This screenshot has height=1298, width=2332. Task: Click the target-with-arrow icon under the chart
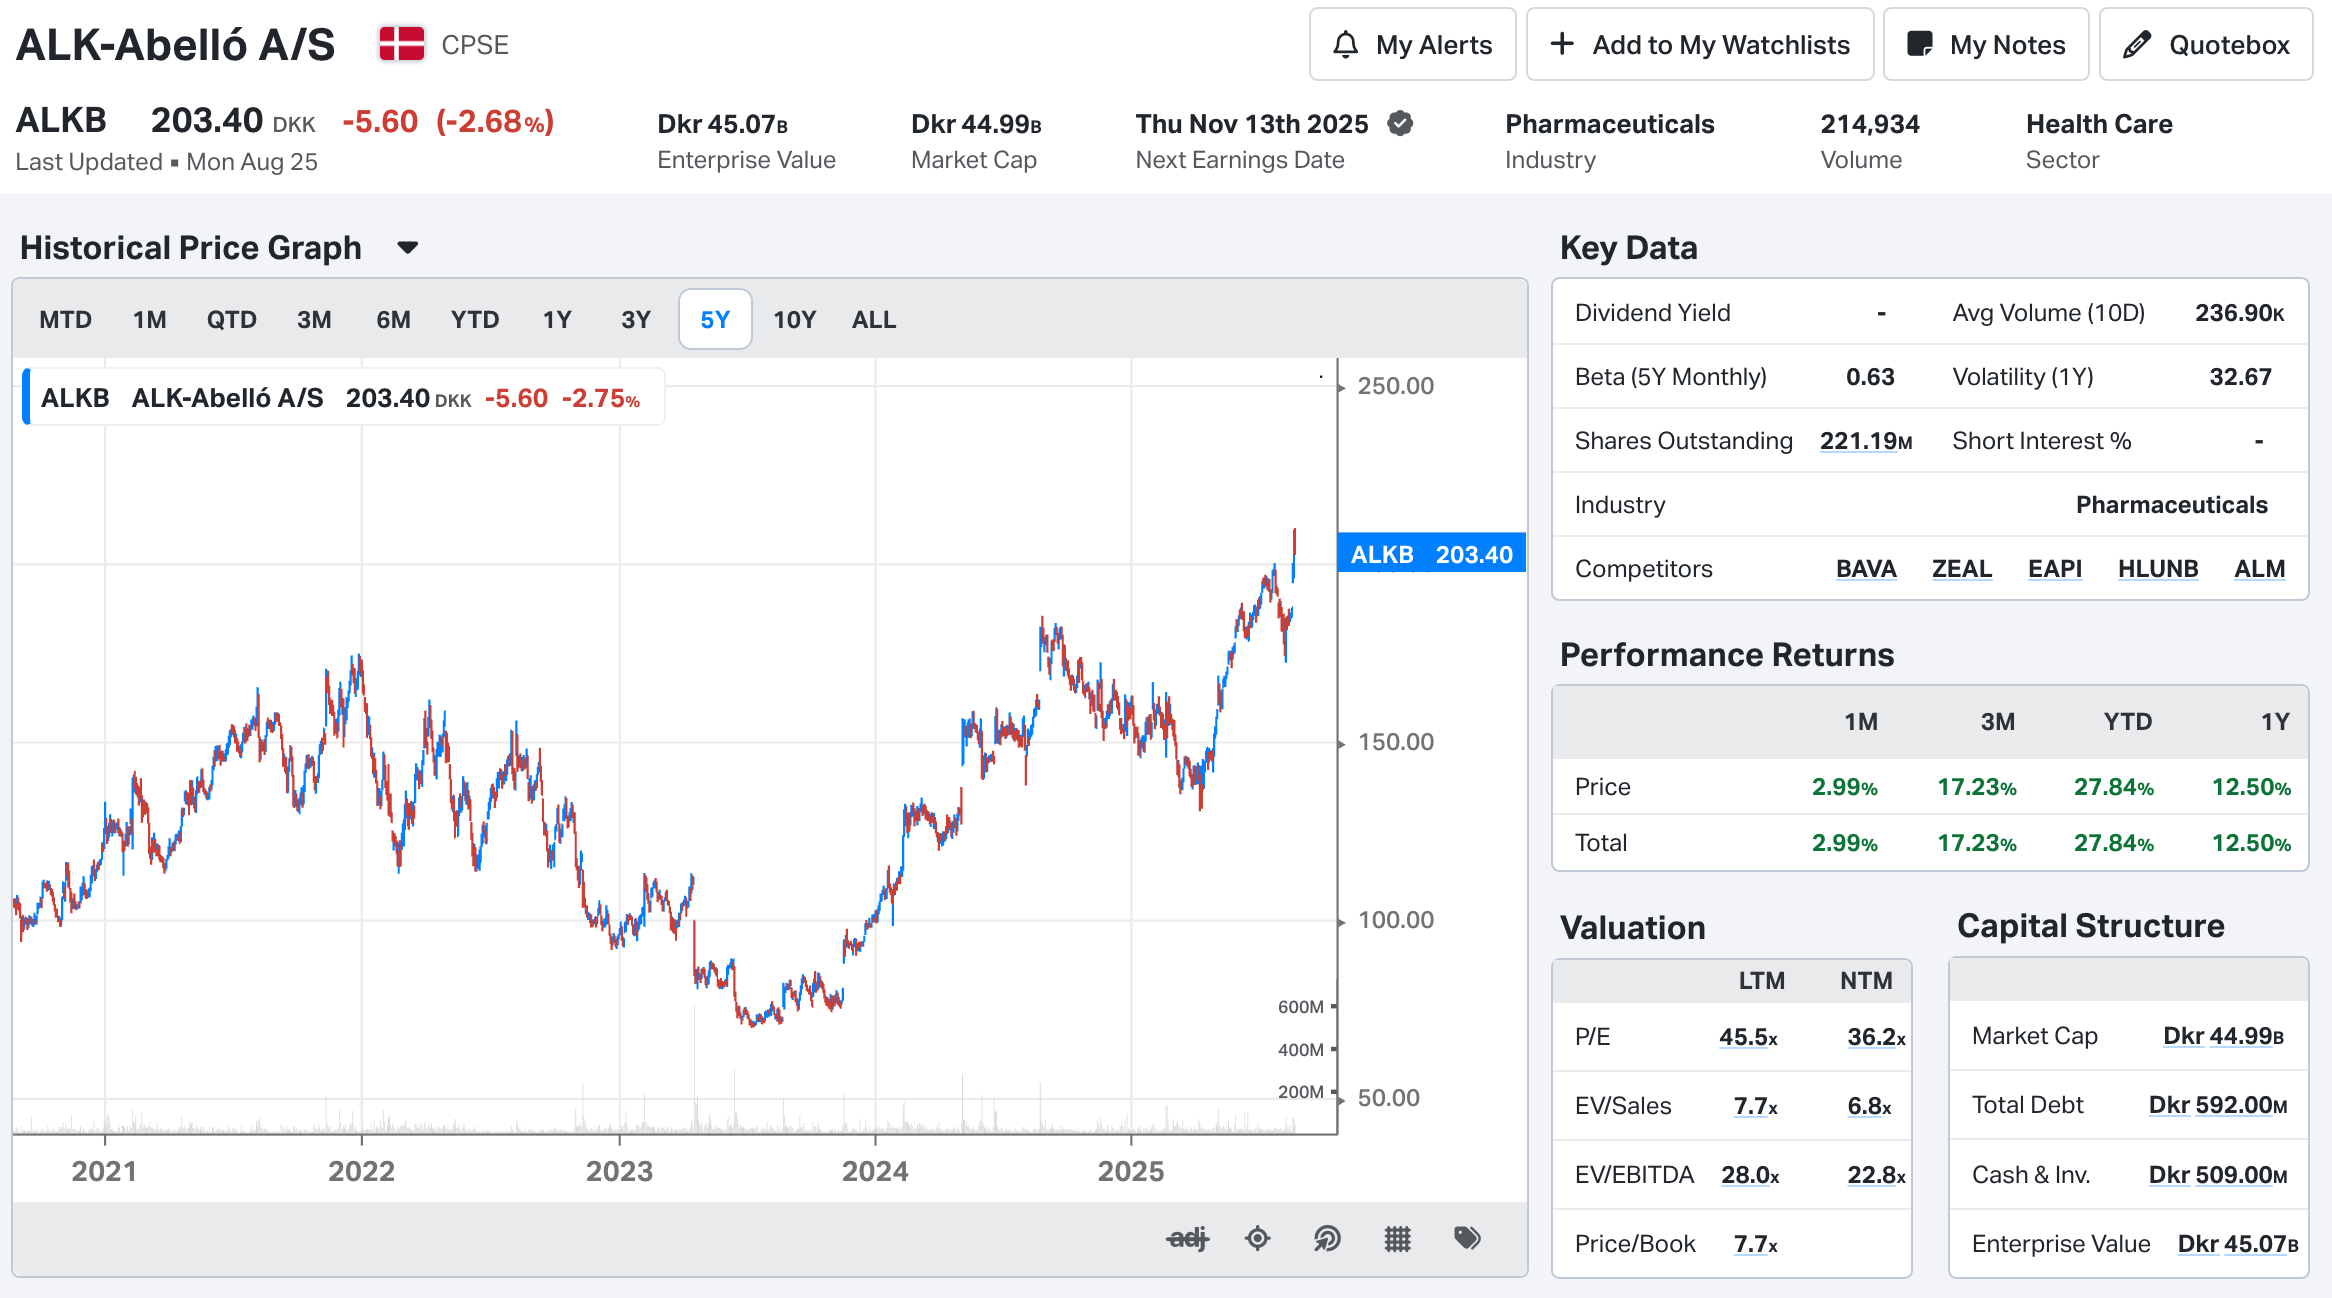[x=1327, y=1239]
